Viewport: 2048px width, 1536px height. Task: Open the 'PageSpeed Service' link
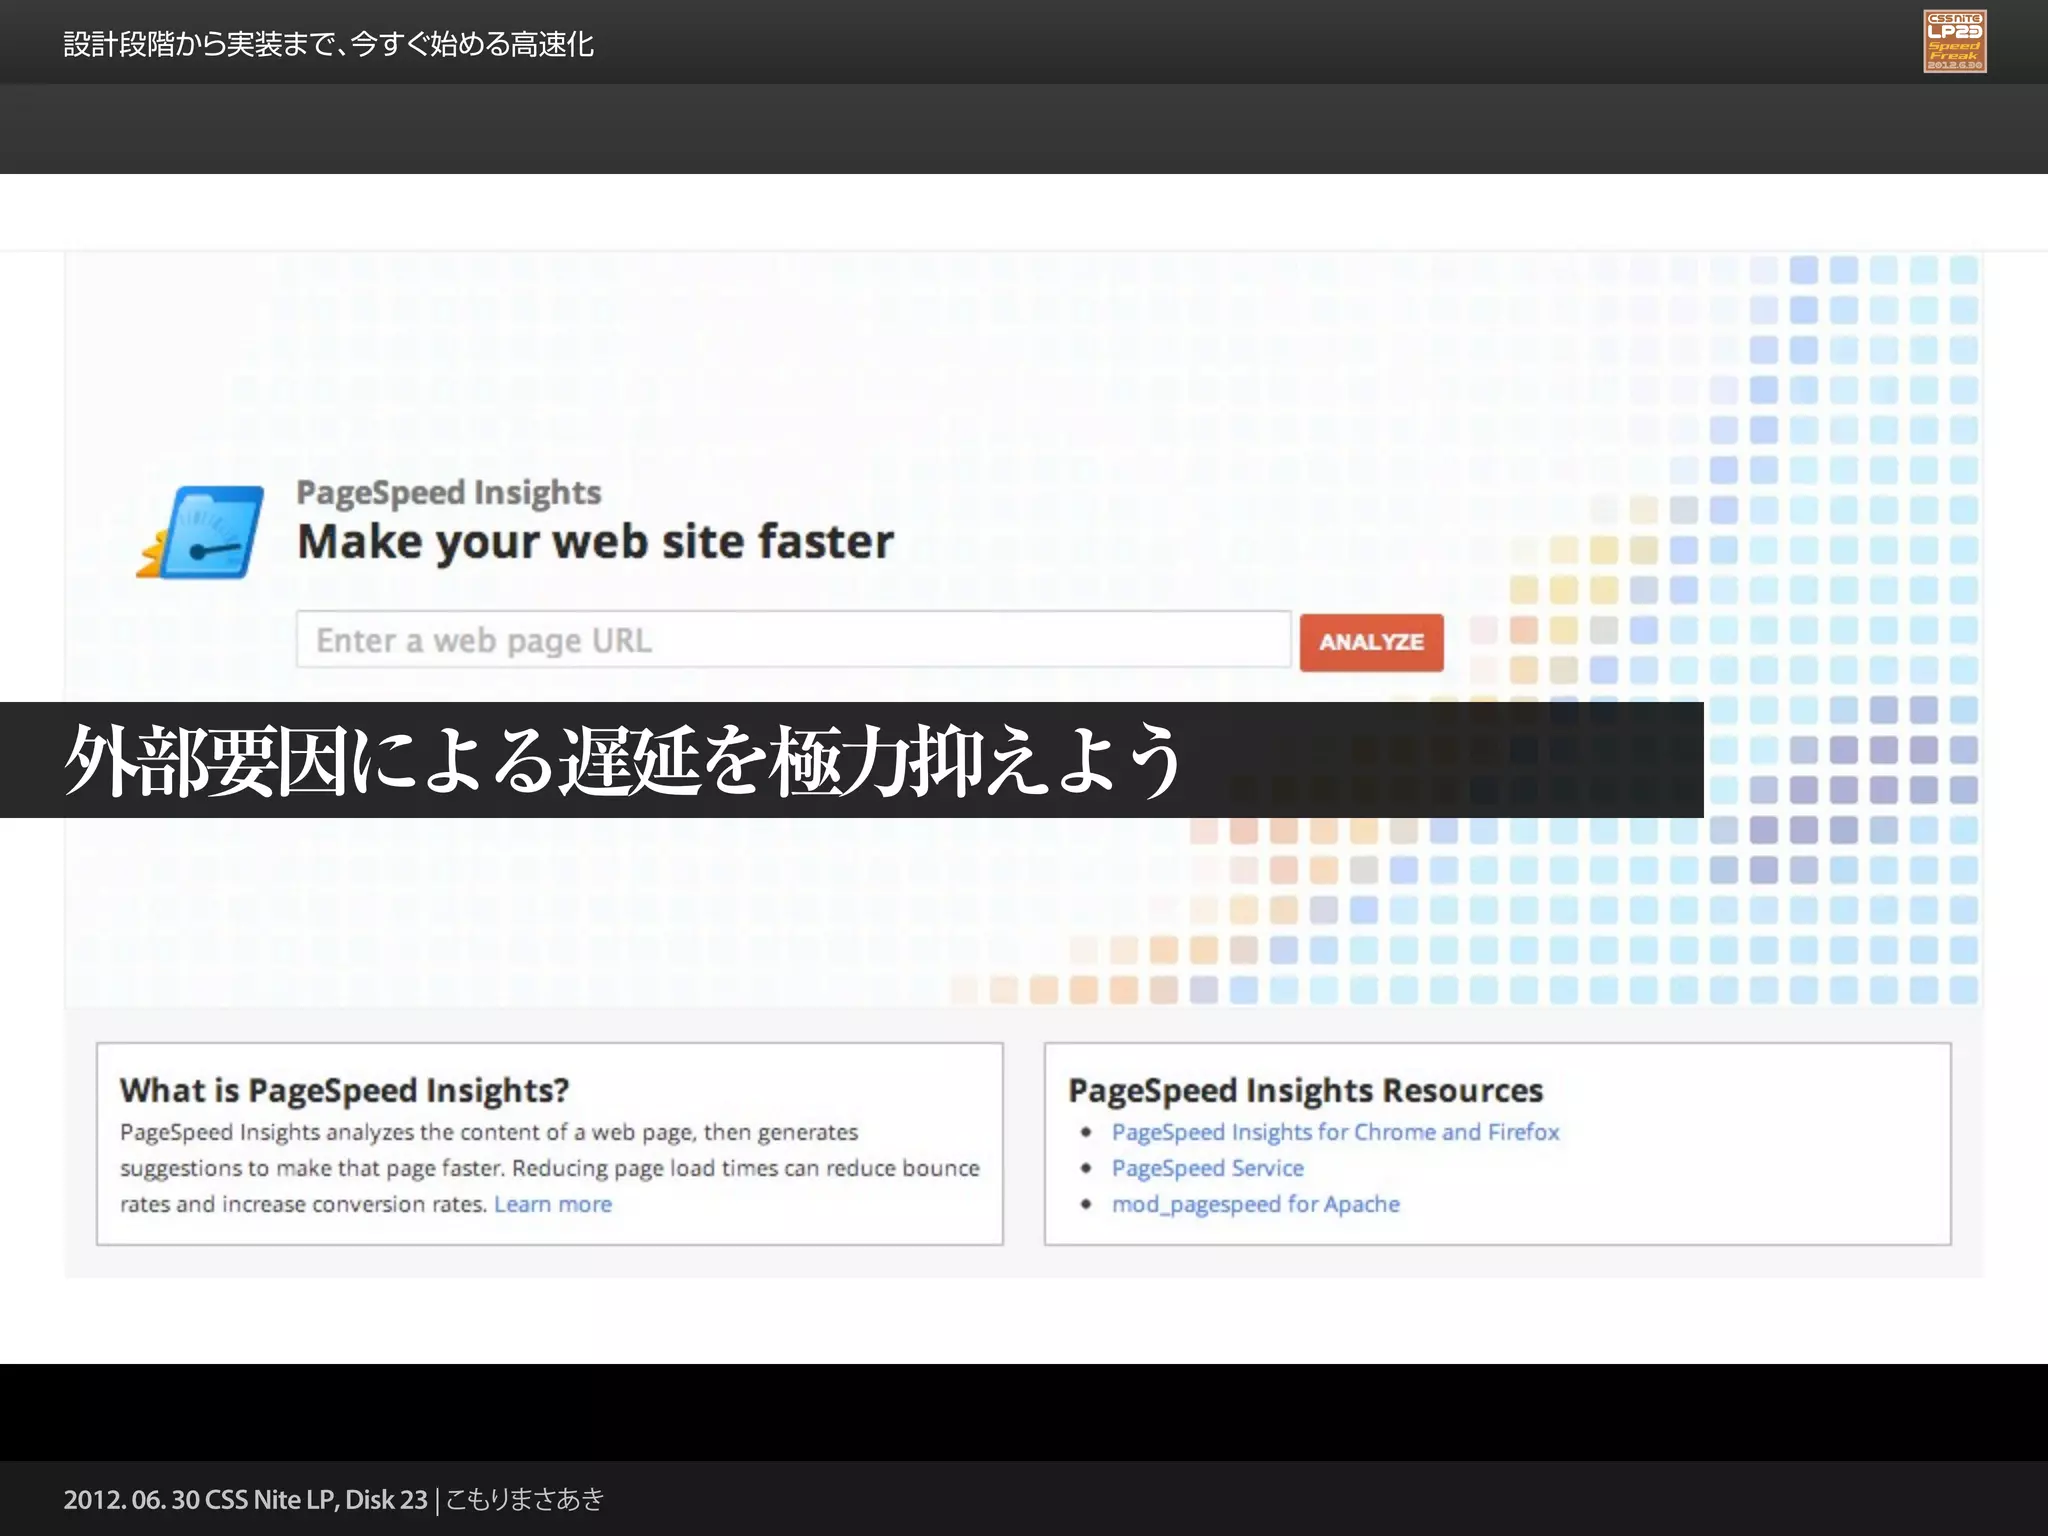click(x=1208, y=1168)
